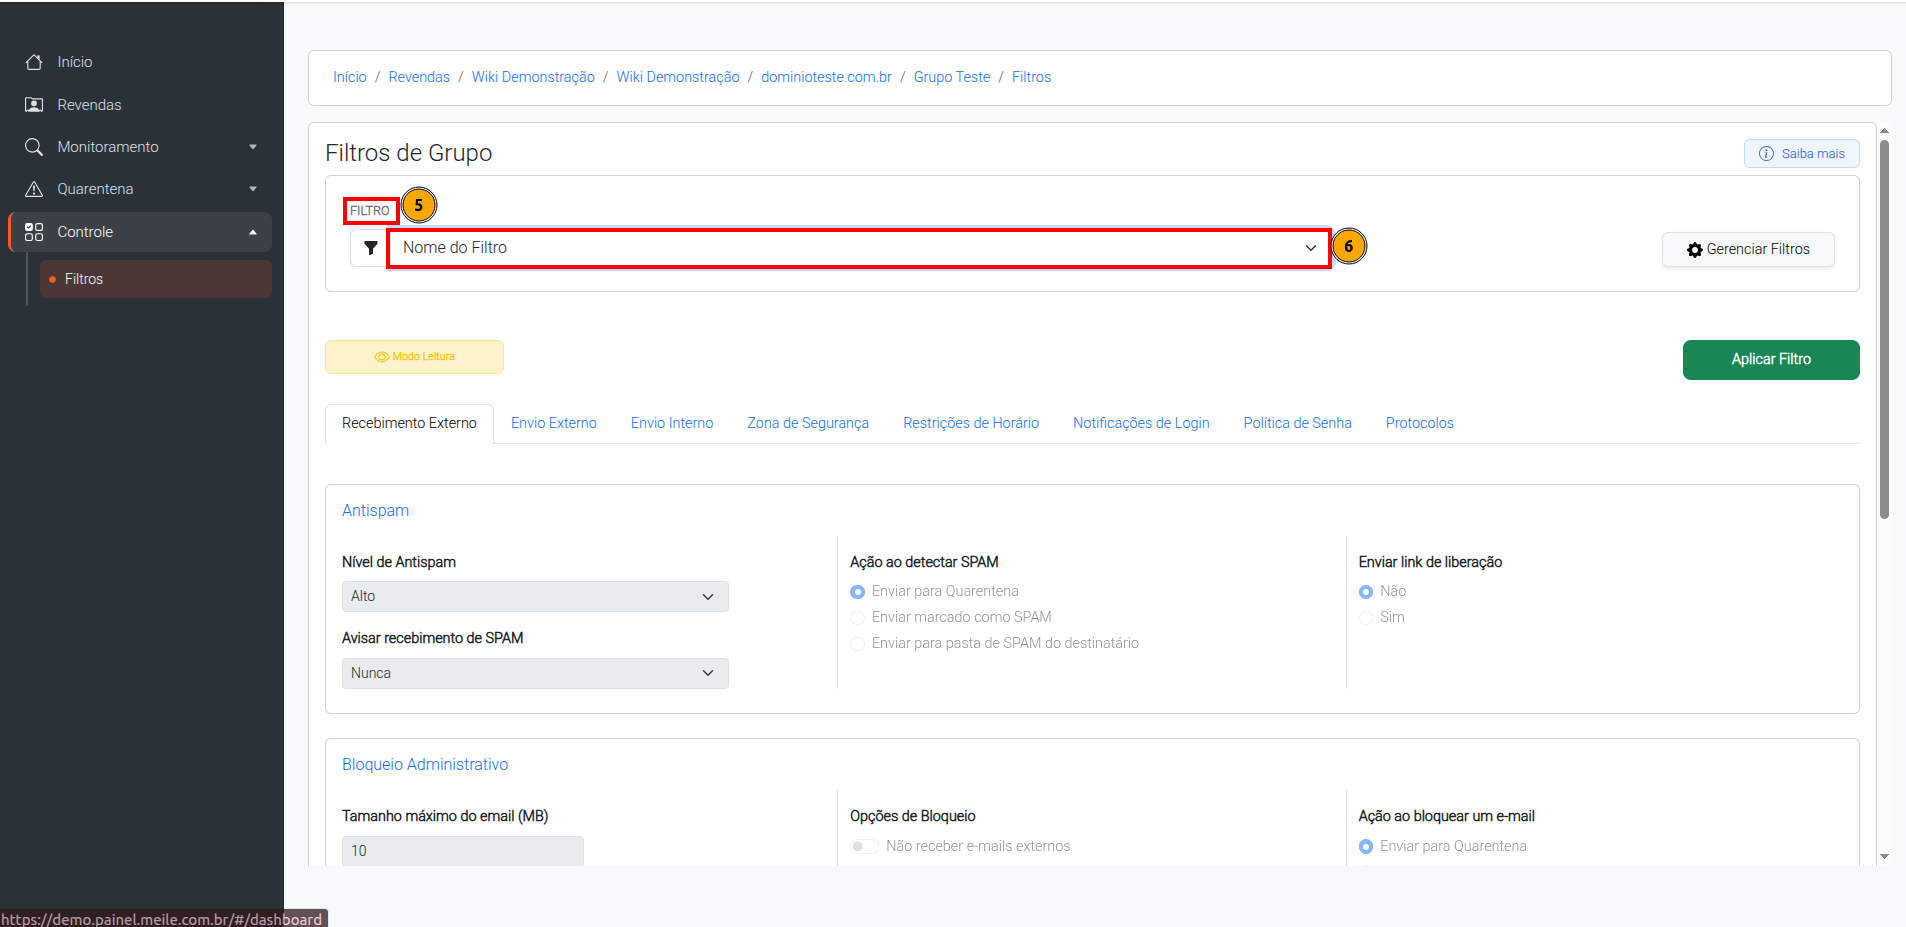Click the Revendas icon in sidebar
The height and width of the screenshot is (927, 1906).
[x=34, y=105]
